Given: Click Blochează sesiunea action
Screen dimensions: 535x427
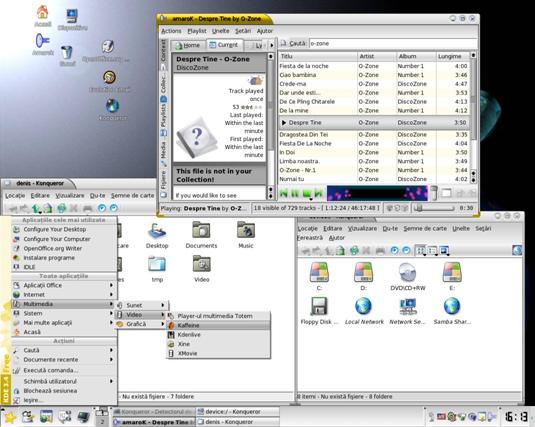Looking at the screenshot, I should coord(64,390).
